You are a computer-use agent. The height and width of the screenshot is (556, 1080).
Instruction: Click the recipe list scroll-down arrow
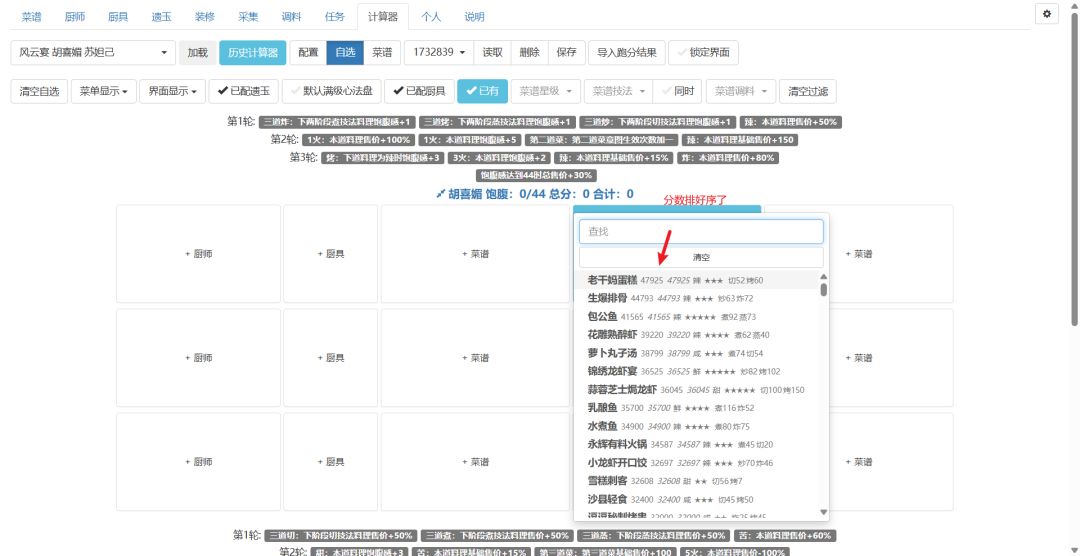pyautogui.click(x=824, y=512)
